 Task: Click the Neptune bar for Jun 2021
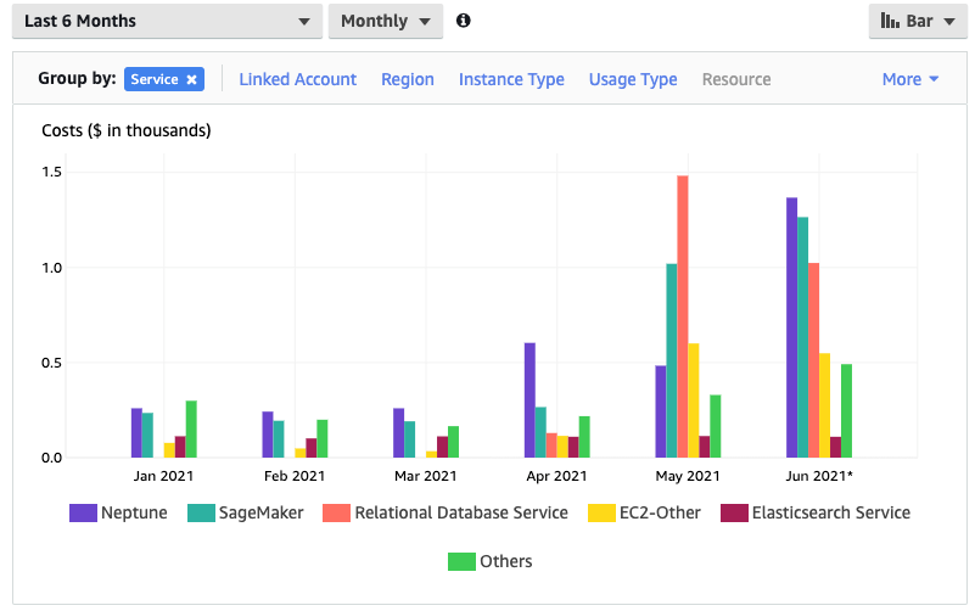[x=791, y=328]
